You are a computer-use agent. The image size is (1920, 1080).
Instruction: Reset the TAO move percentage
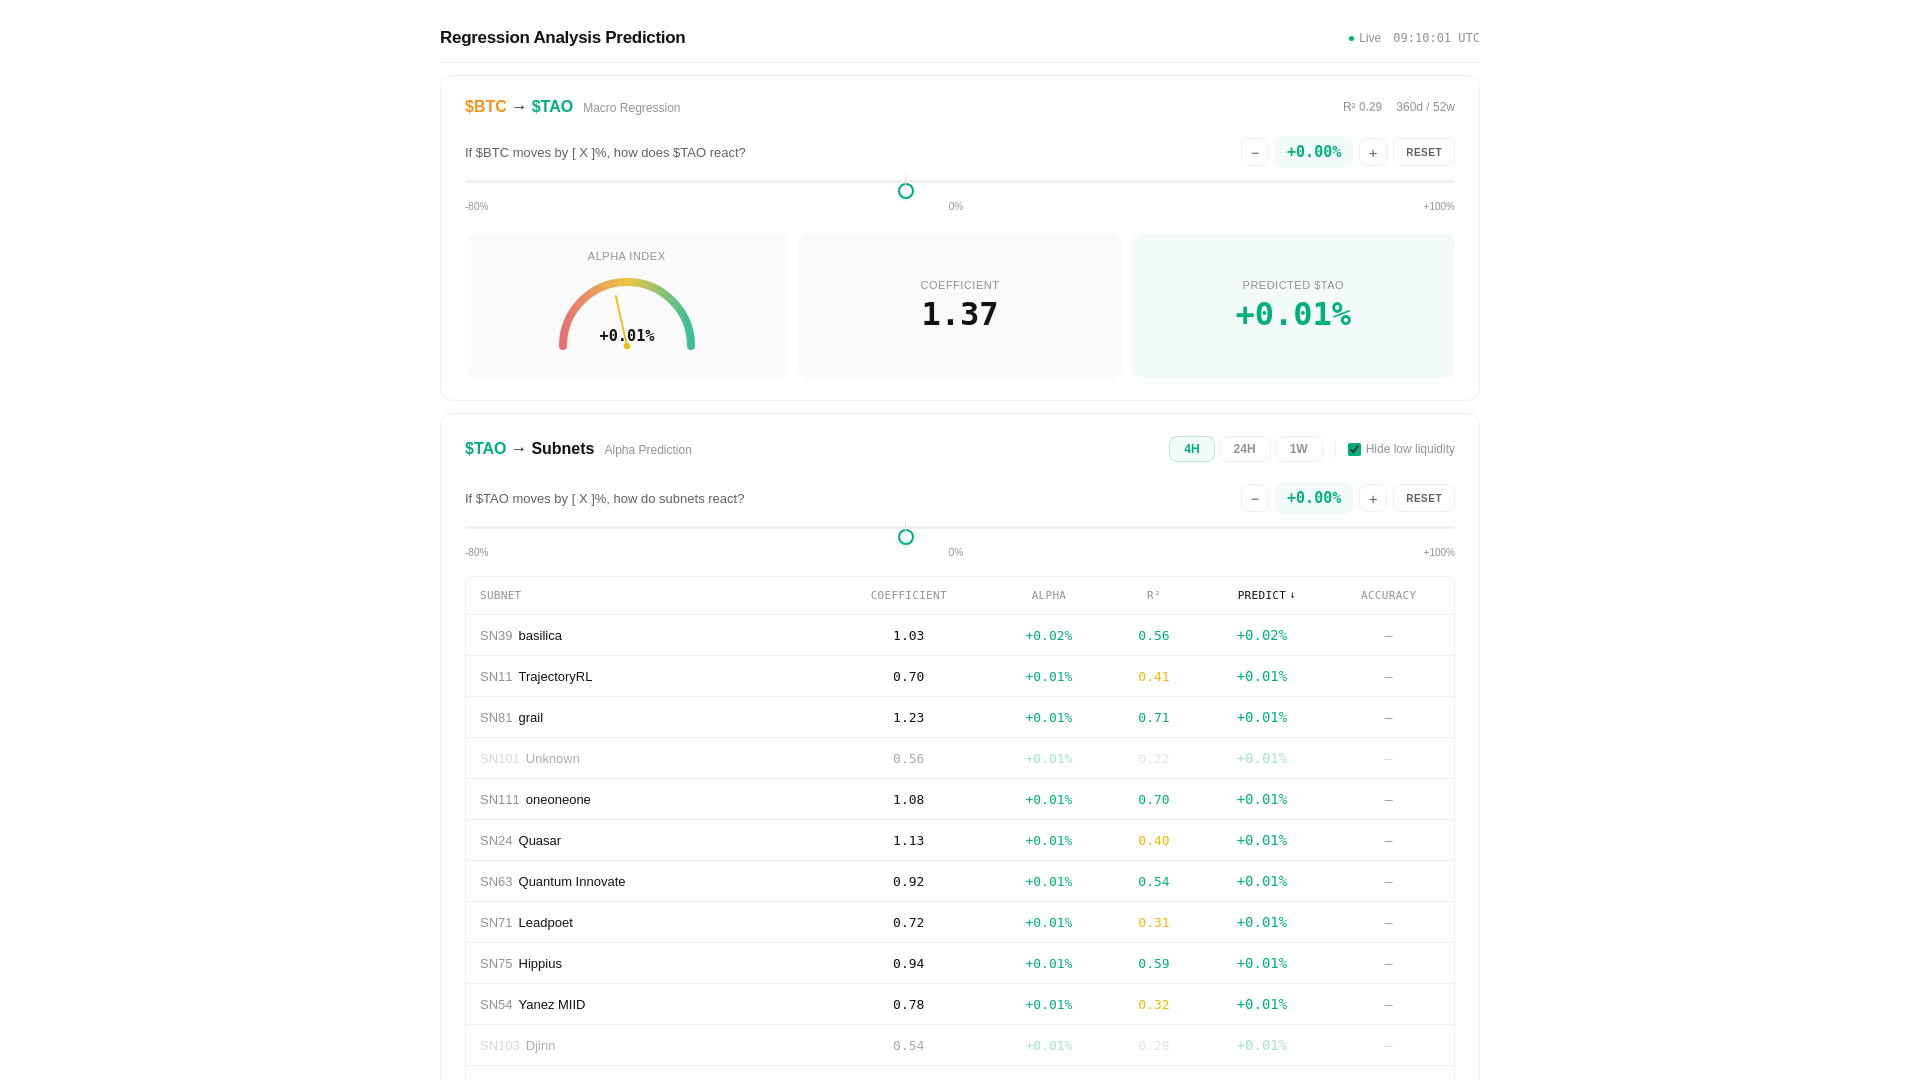tap(1423, 498)
